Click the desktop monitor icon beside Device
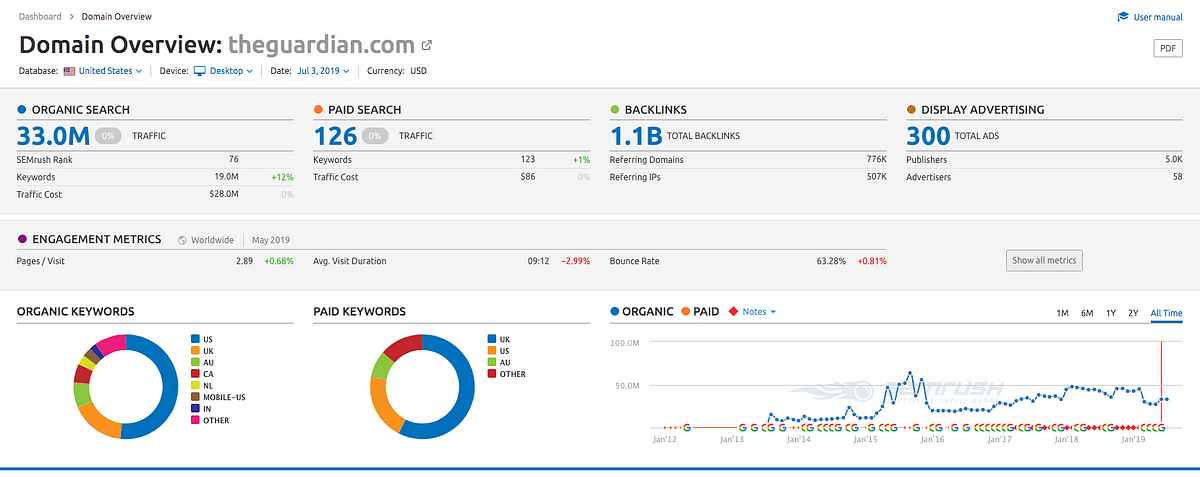This screenshot has height=477, width=1200. [x=199, y=71]
